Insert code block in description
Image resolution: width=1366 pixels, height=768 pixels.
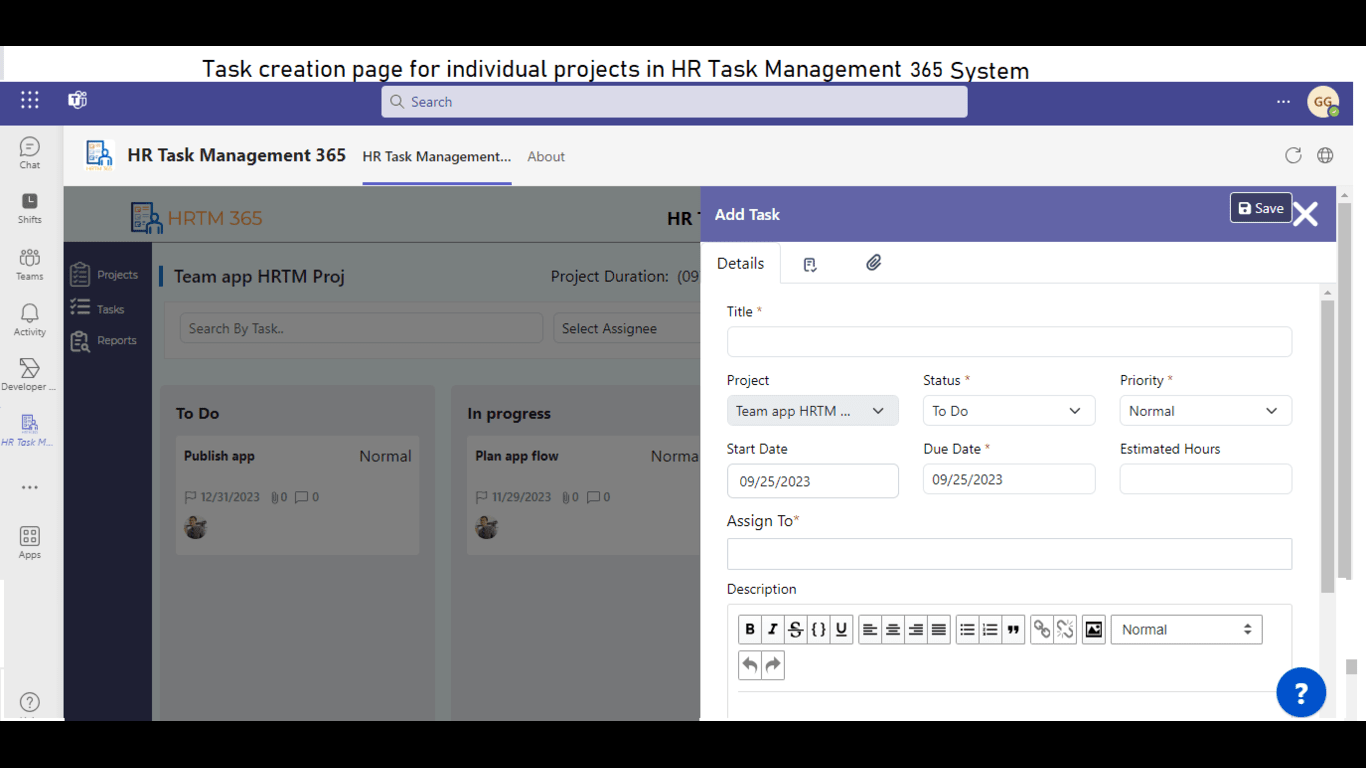click(818, 629)
